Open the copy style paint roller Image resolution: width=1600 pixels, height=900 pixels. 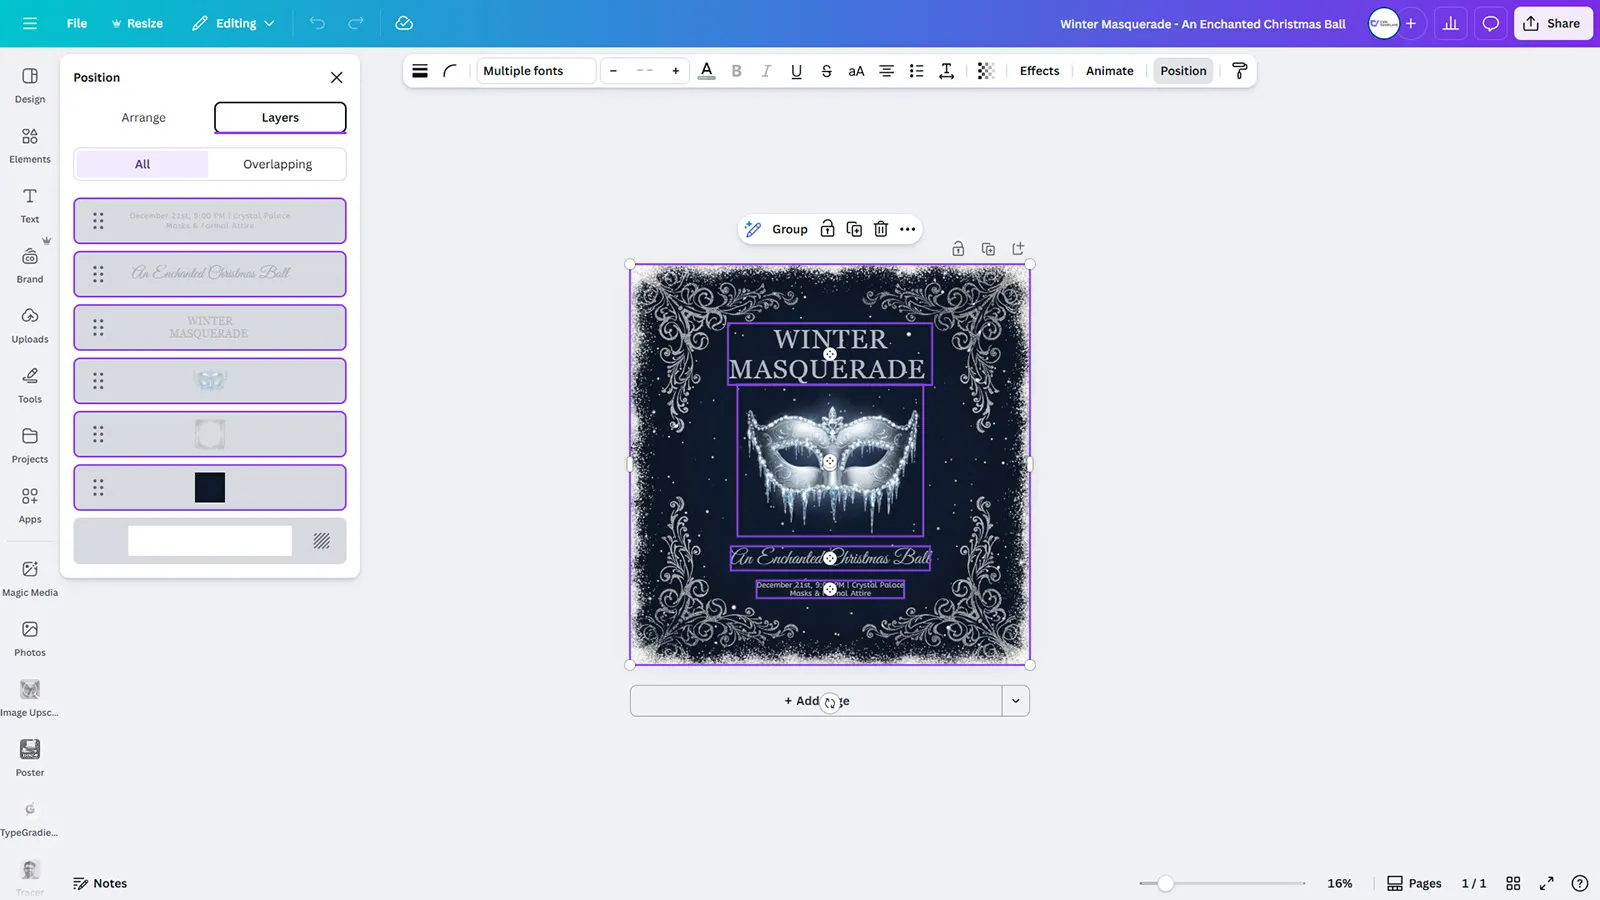click(x=1239, y=71)
